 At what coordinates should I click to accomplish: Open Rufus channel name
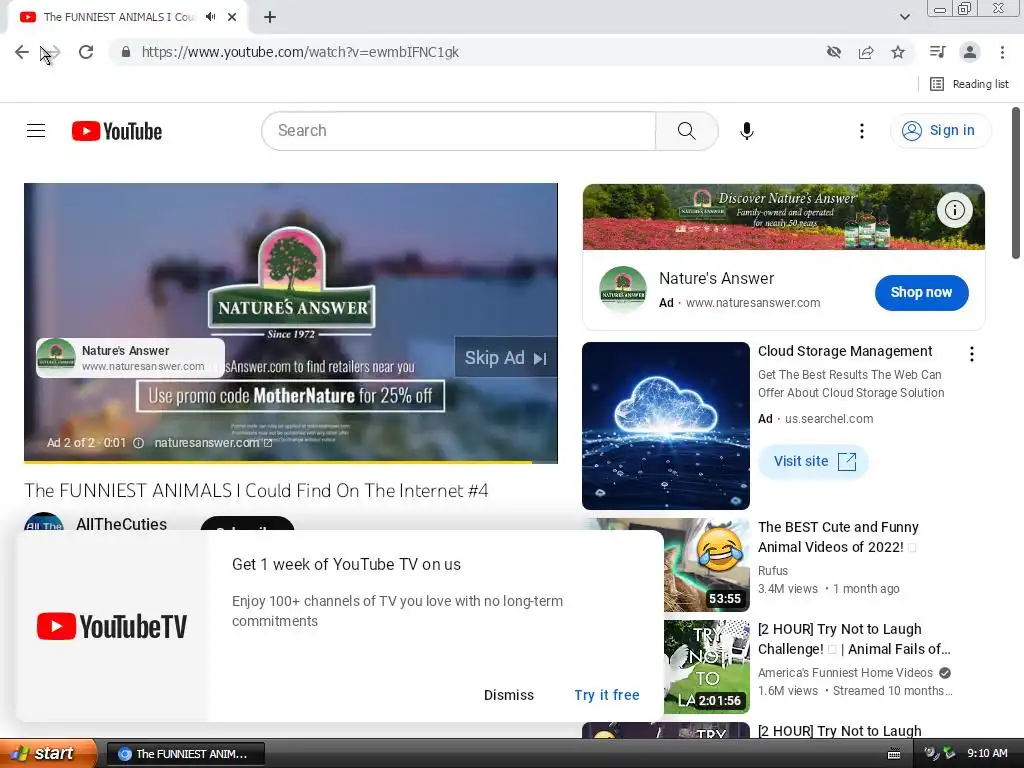773,571
